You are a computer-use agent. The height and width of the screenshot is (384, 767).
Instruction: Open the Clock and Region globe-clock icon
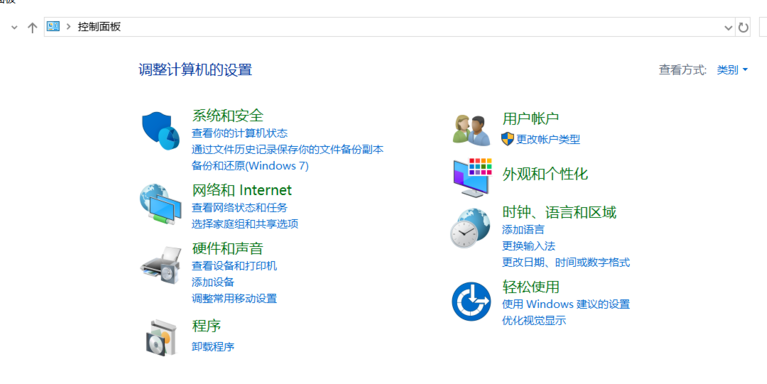470,228
